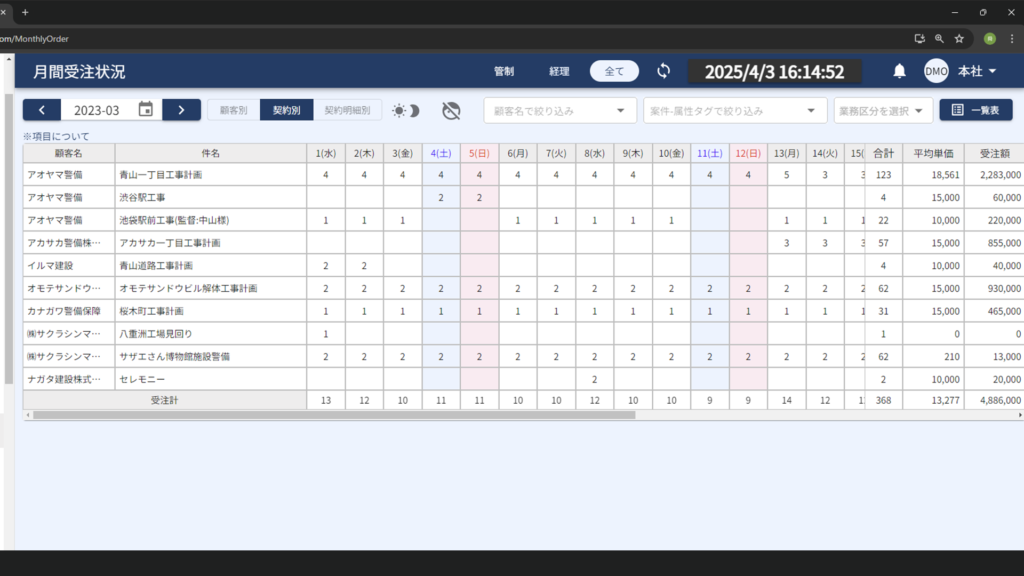Select 全て filter pill
This screenshot has width=1024, height=576.
point(614,71)
